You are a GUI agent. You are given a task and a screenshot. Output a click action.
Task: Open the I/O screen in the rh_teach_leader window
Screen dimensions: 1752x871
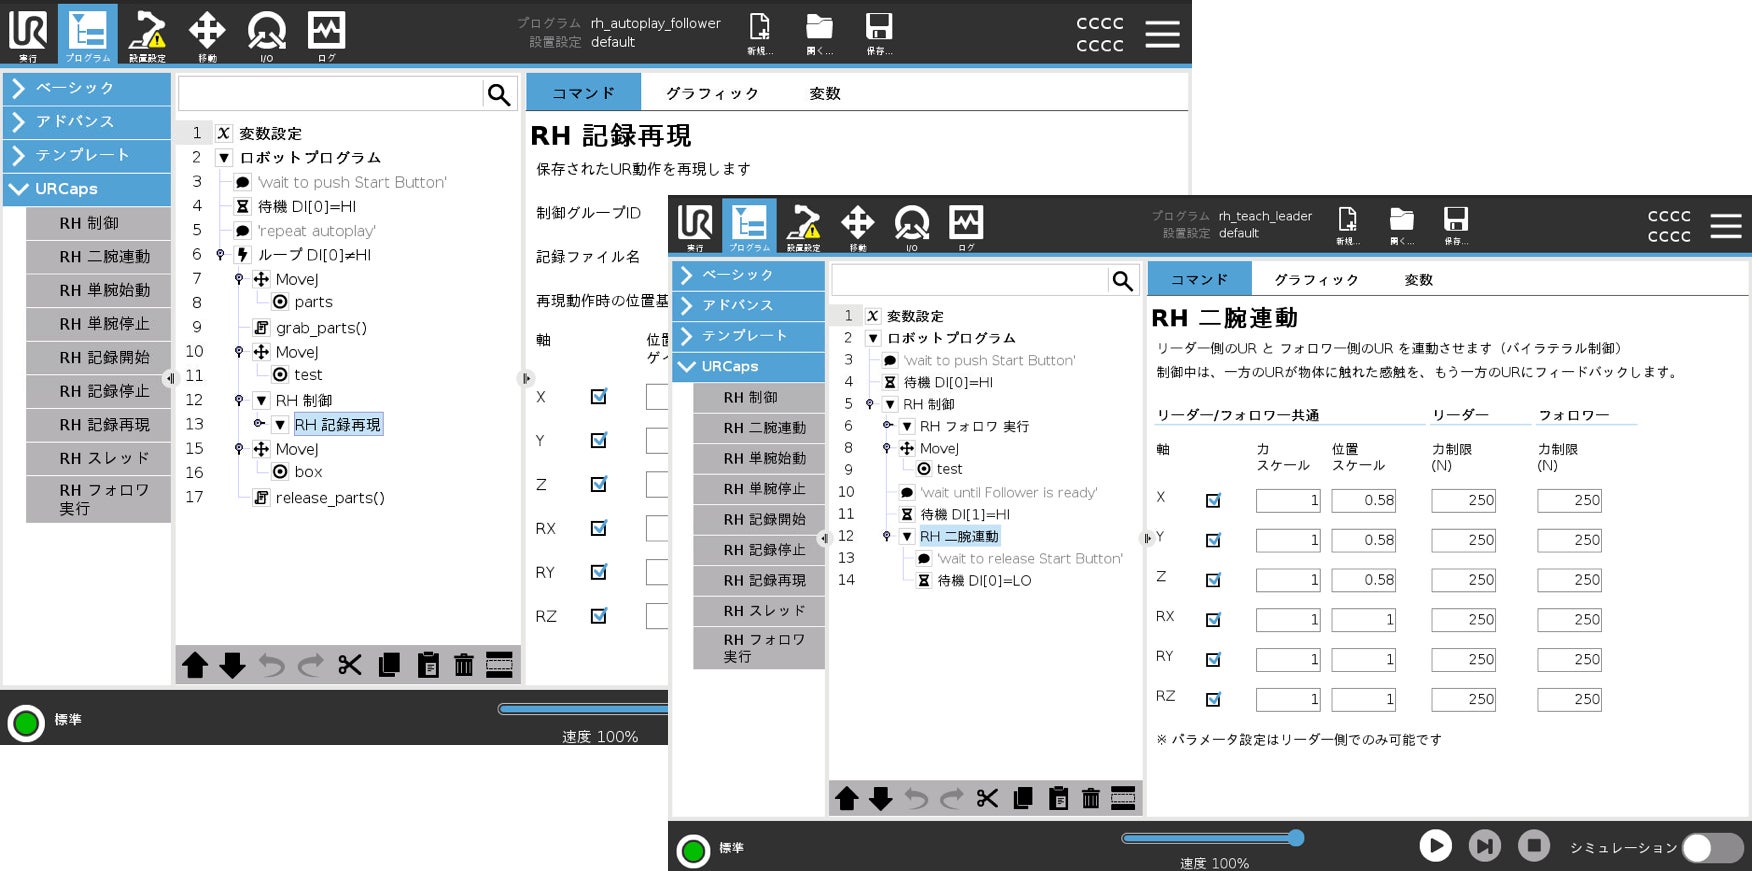pyautogui.click(x=911, y=227)
